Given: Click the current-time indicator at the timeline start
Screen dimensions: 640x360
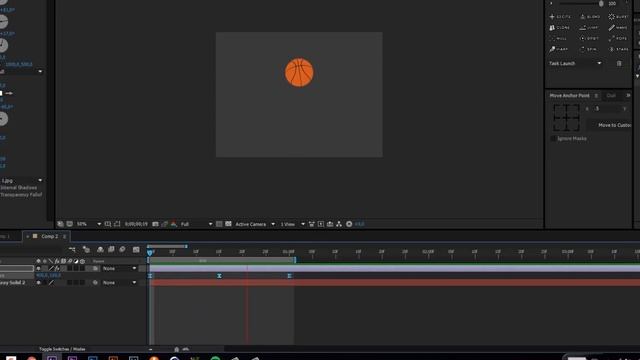Looking at the screenshot, I should 150,253.
